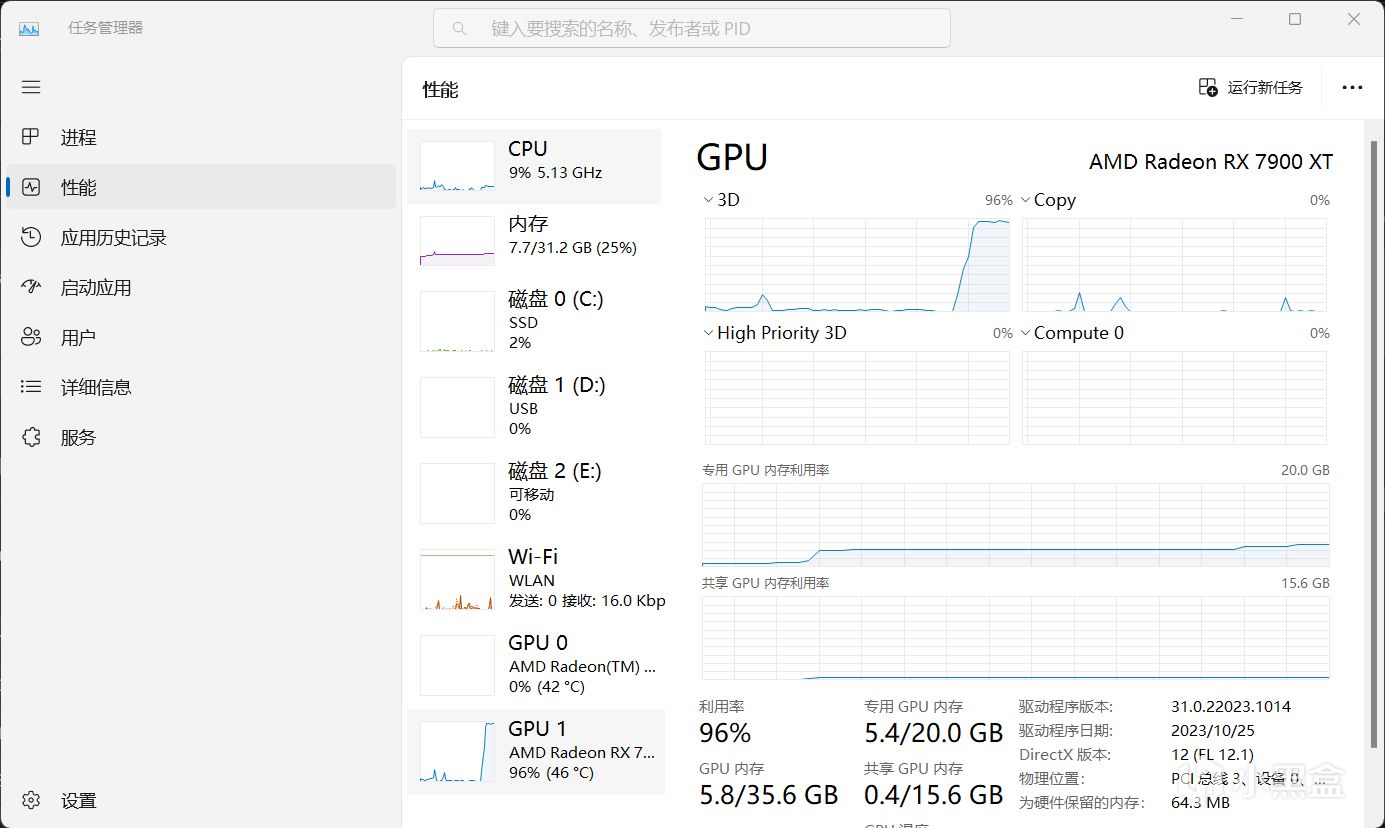Open the Wi-Fi WLAN performance entry
Image resolution: width=1385 pixels, height=828 pixels.
tap(534, 578)
